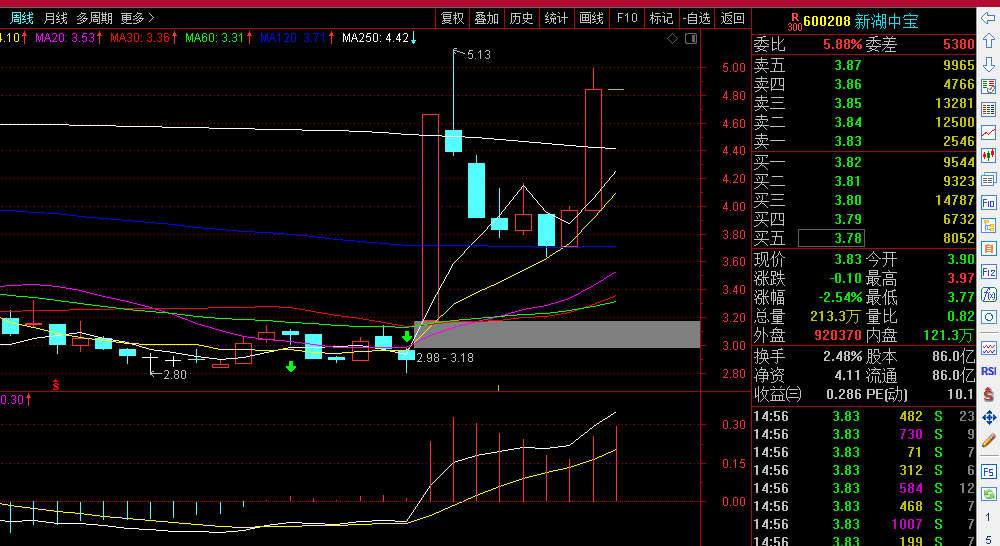Image resolution: width=1000 pixels, height=546 pixels.
Task: Click the 叠加 overlay button
Action: pos(487,18)
